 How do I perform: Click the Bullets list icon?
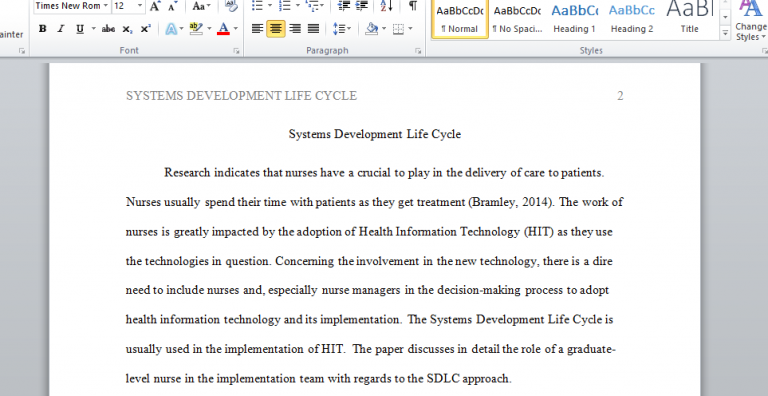tap(258, 6)
